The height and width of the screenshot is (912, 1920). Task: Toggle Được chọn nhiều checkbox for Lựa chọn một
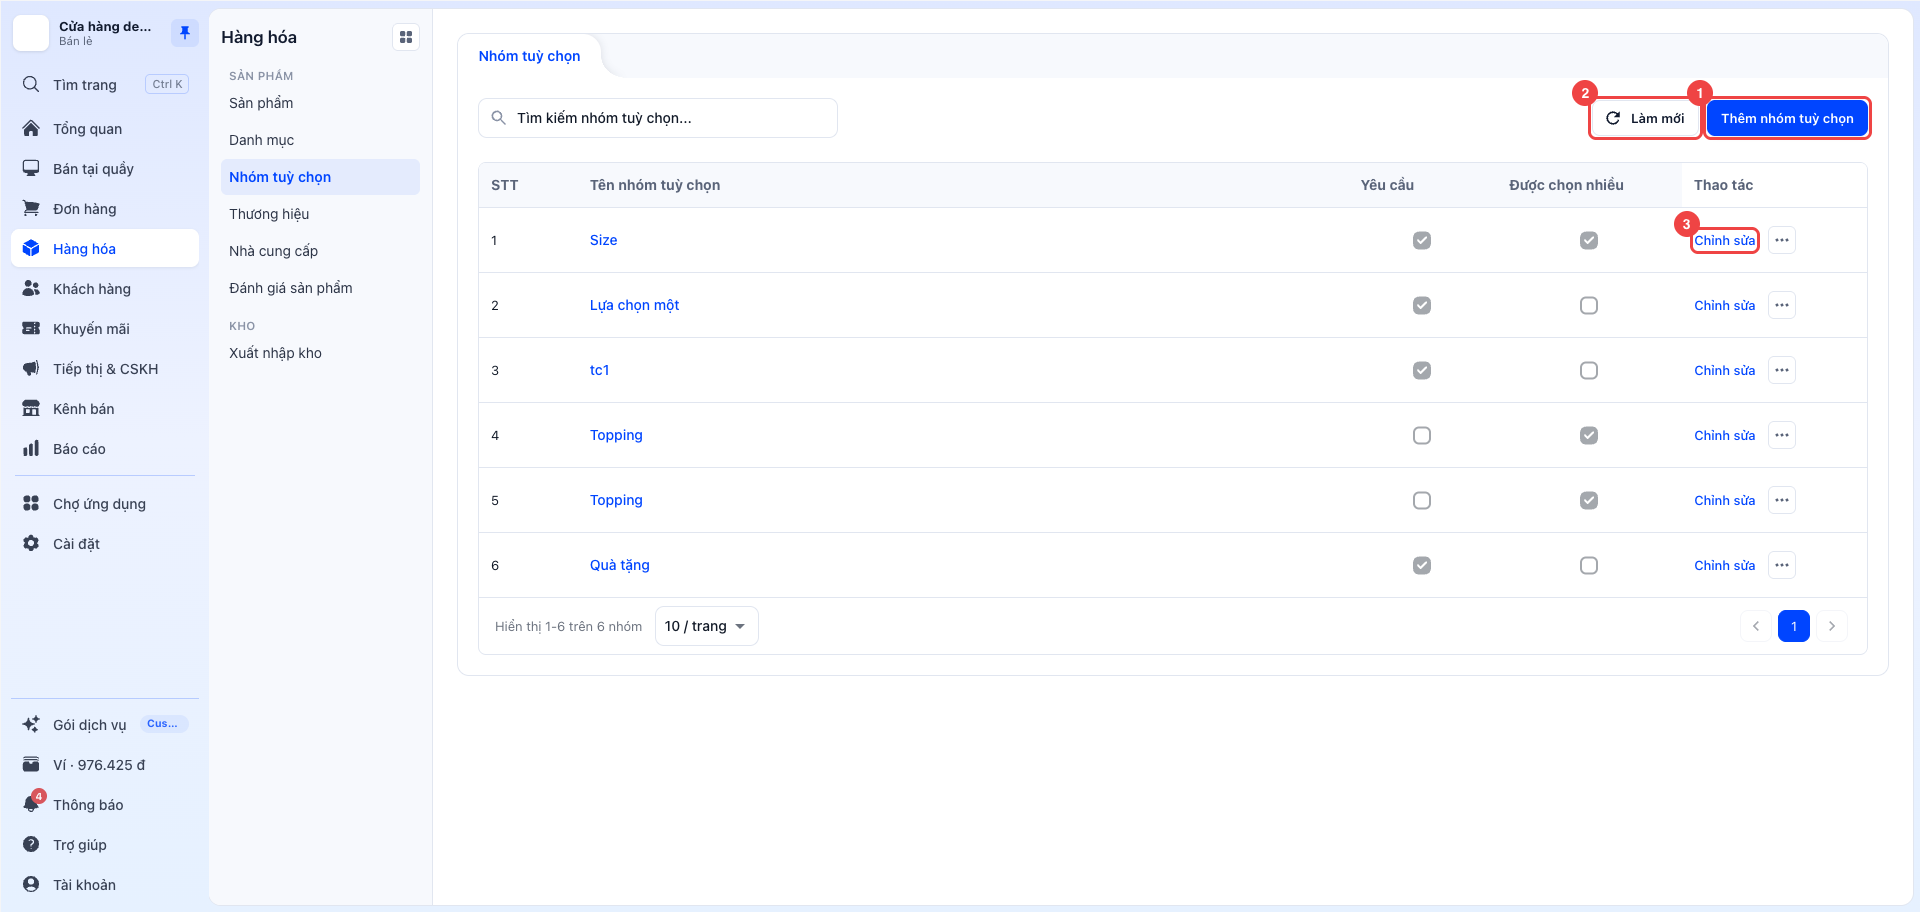coord(1589,305)
